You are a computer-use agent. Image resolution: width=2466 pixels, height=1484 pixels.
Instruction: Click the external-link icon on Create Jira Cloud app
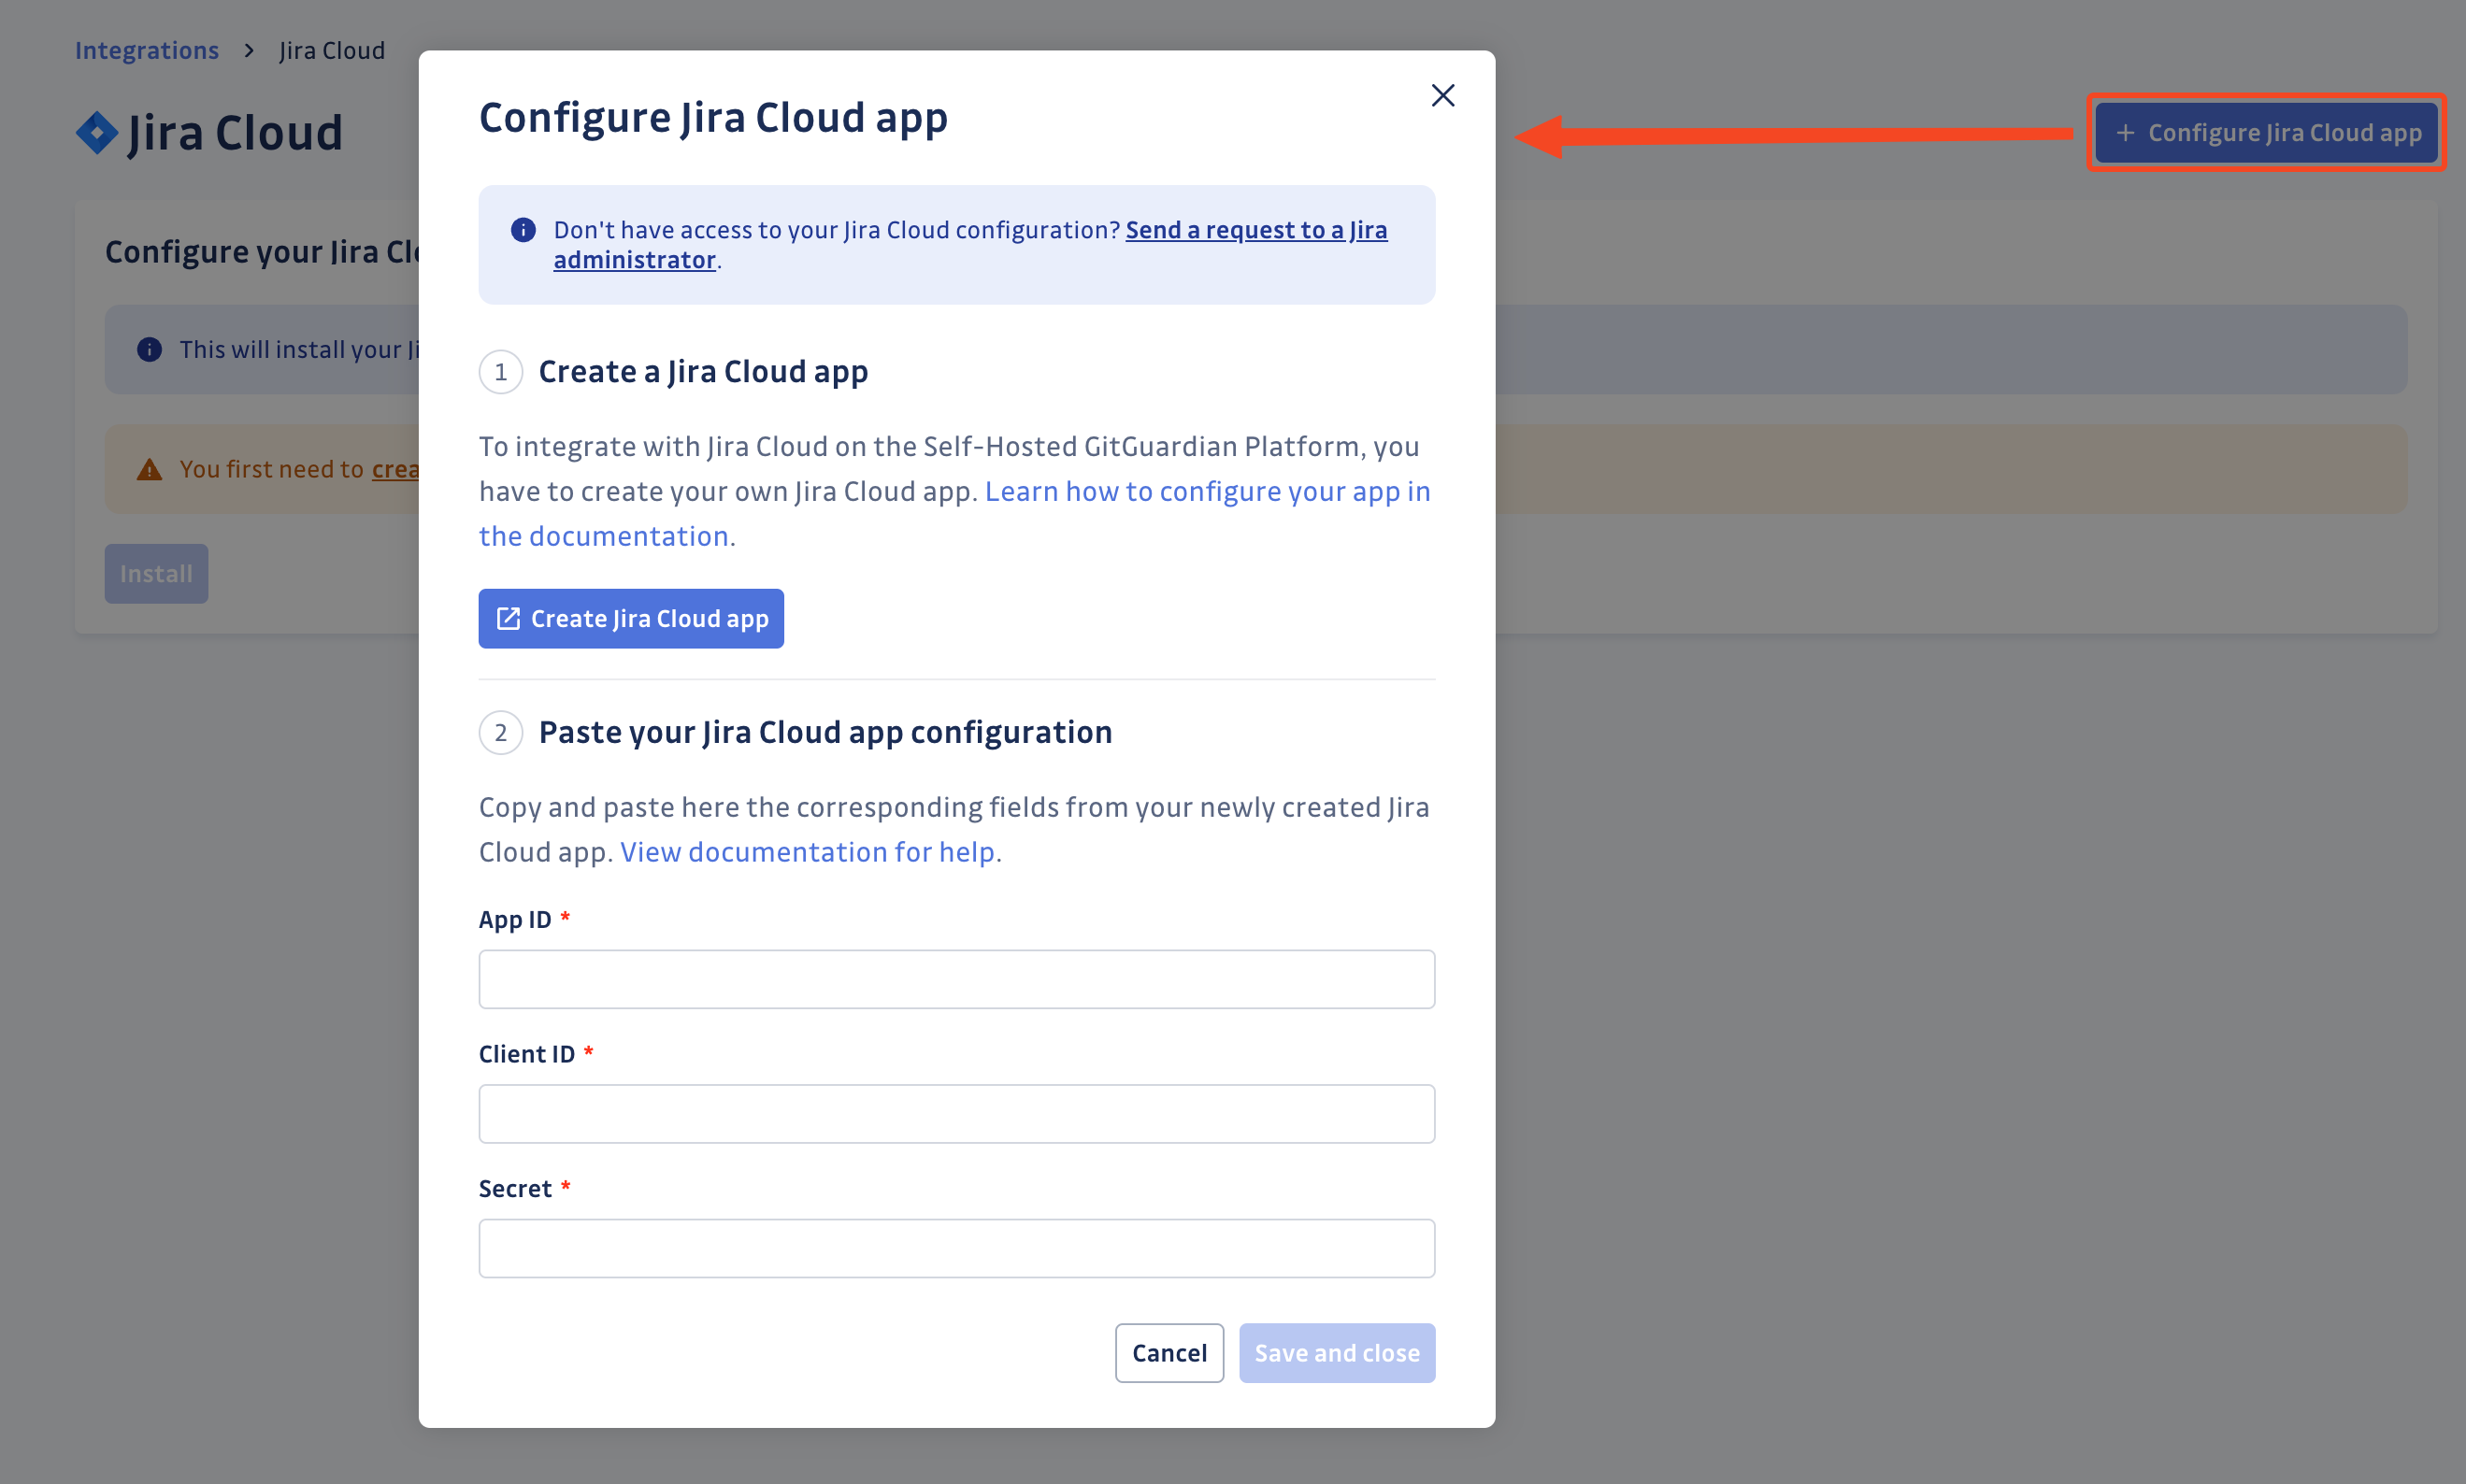(508, 618)
